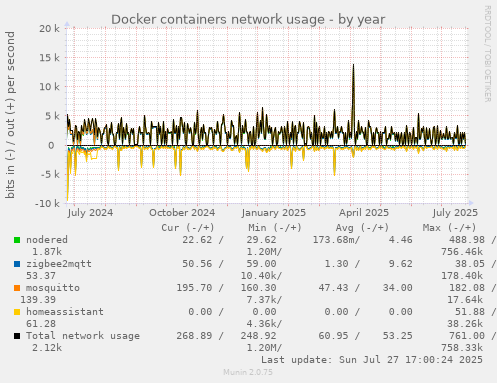Click the 'October 2024' x-axis label
Viewport: 497px width, 383px height.
(x=182, y=213)
